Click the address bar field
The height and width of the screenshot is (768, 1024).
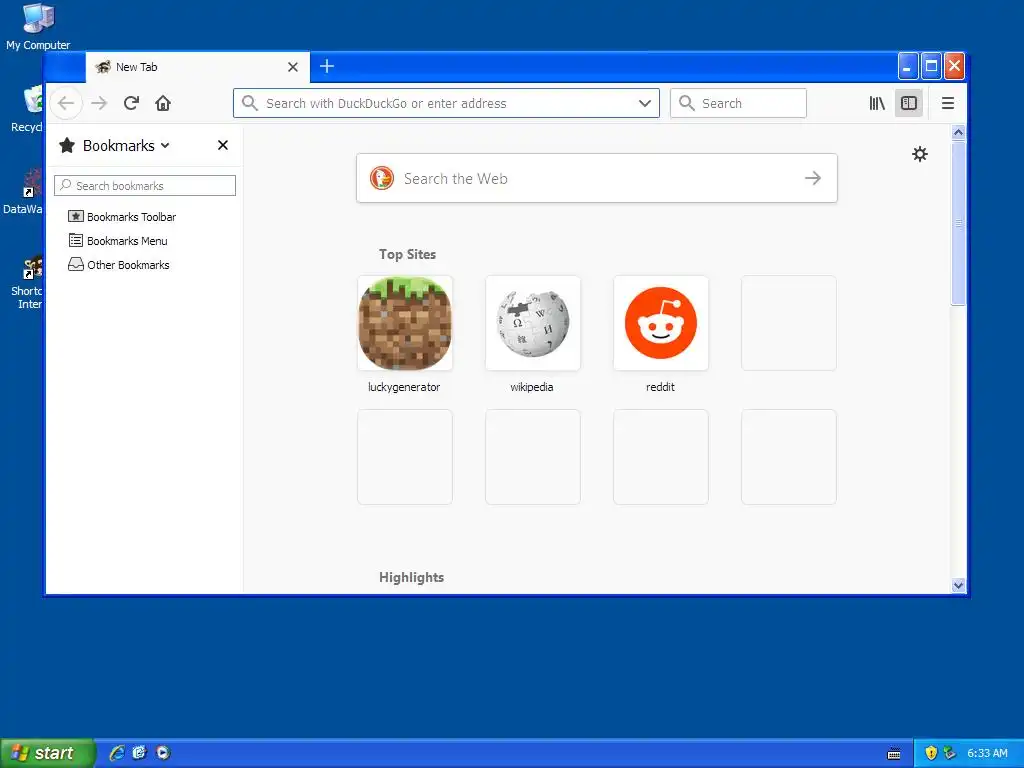[x=446, y=103]
